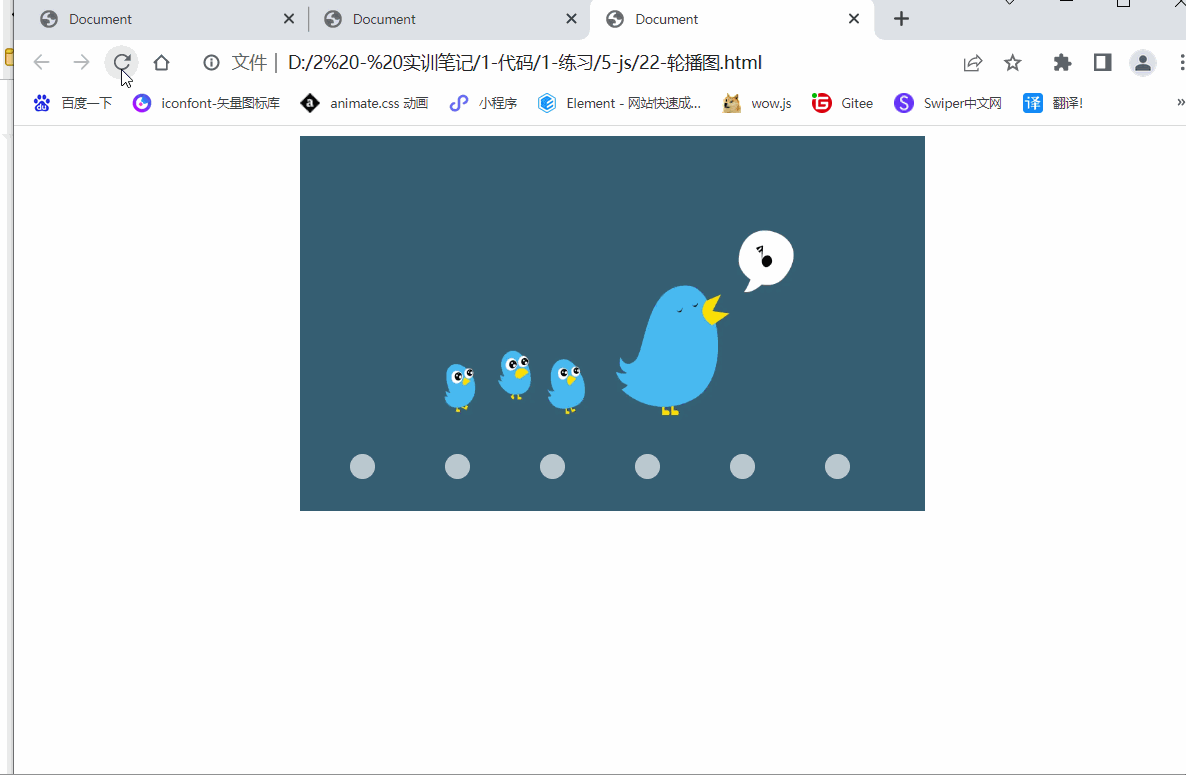Screen dimensions: 1186x775
Task: Select the first carousel indicator dot
Action: tap(362, 467)
